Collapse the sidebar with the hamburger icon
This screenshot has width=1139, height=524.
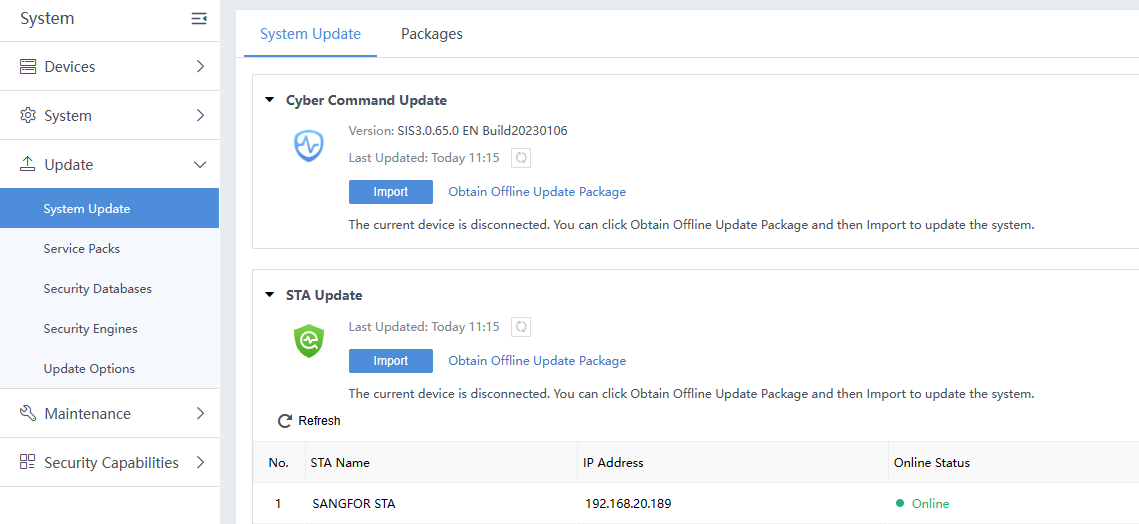tap(199, 19)
